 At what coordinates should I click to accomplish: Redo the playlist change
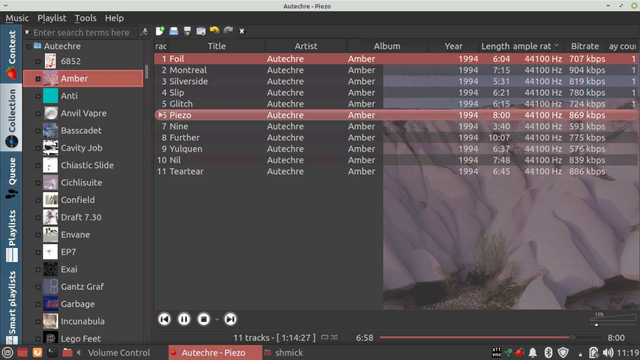click(x=228, y=31)
